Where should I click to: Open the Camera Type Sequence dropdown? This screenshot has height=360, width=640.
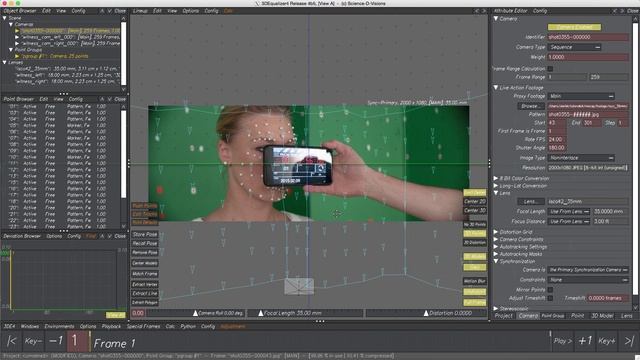(x=574, y=47)
